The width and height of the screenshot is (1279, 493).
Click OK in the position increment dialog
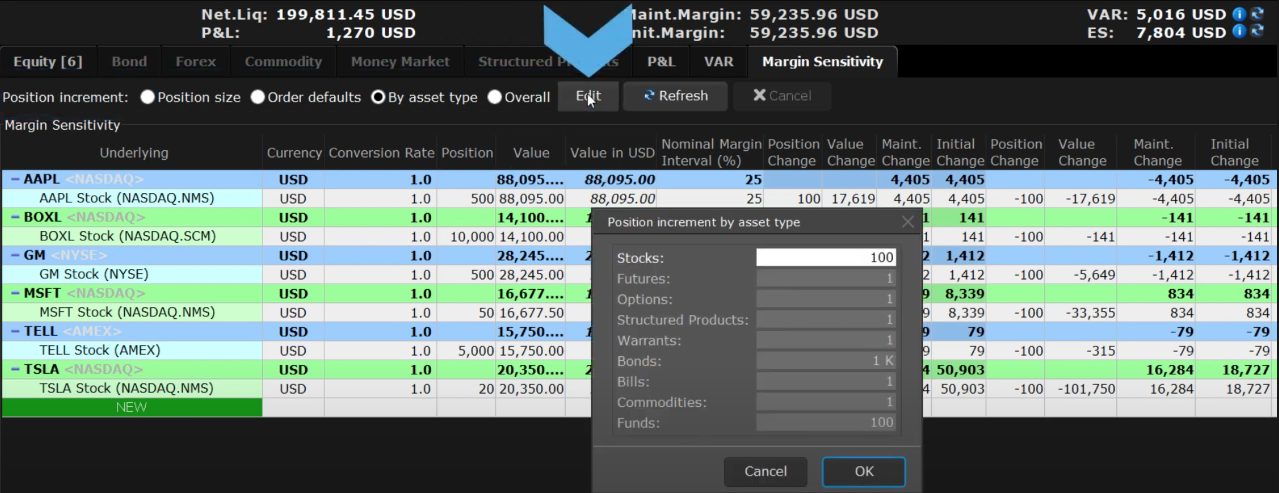tap(863, 471)
